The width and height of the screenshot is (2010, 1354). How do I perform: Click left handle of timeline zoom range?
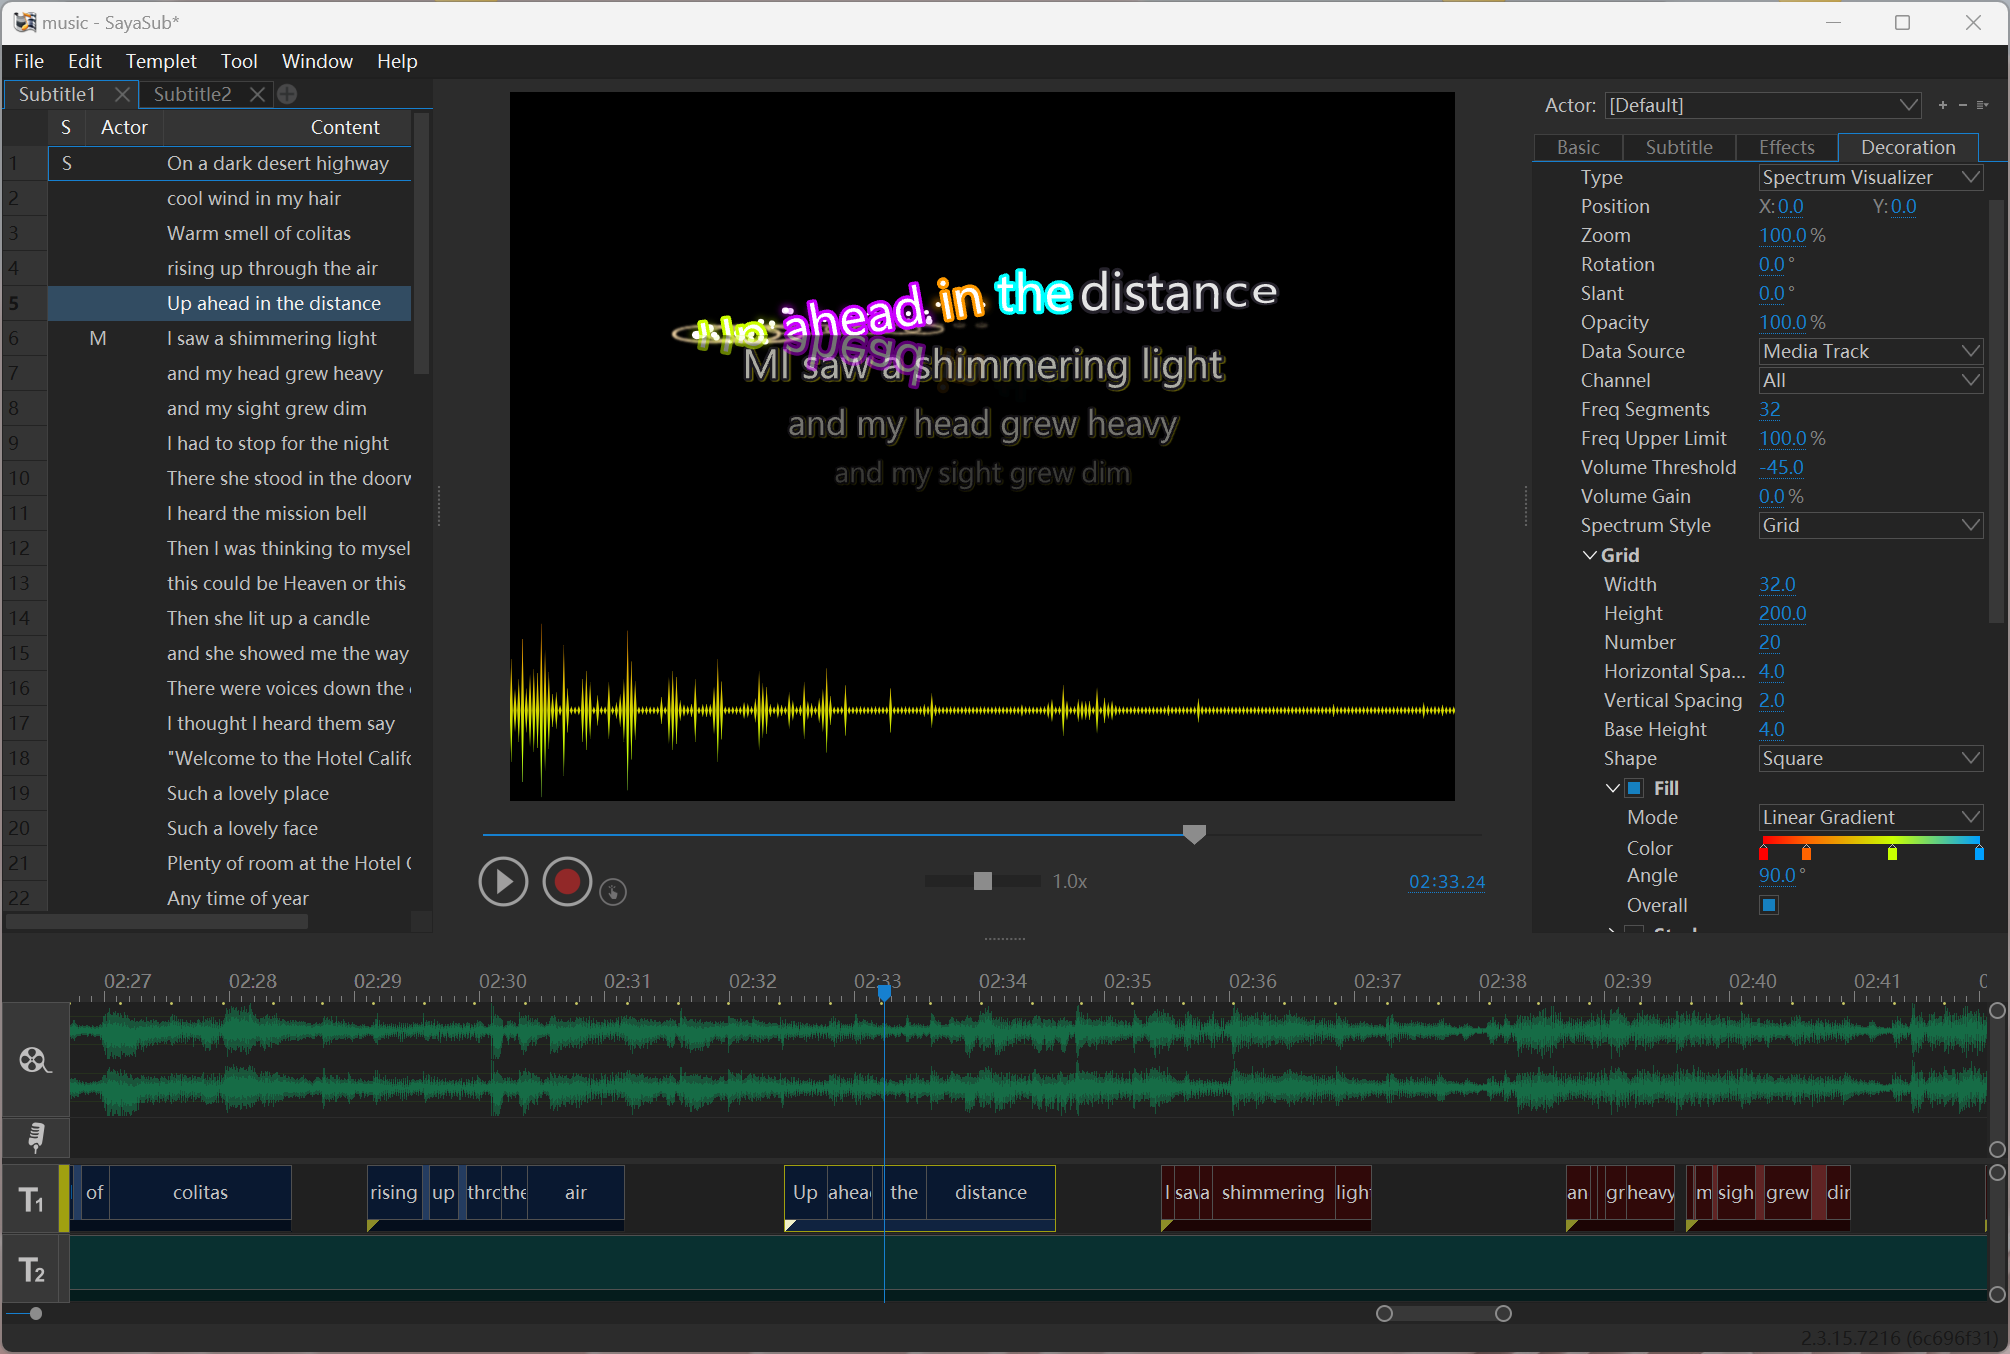[1384, 1313]
